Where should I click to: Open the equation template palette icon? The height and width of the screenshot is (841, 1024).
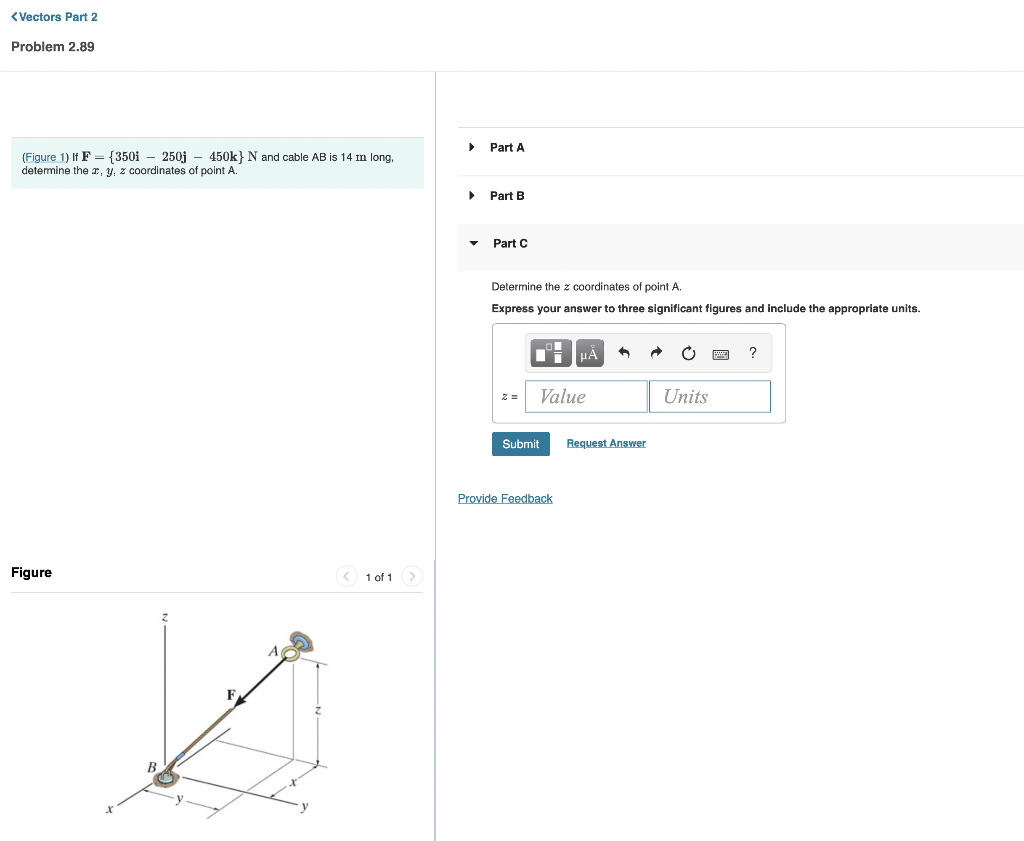549,352
